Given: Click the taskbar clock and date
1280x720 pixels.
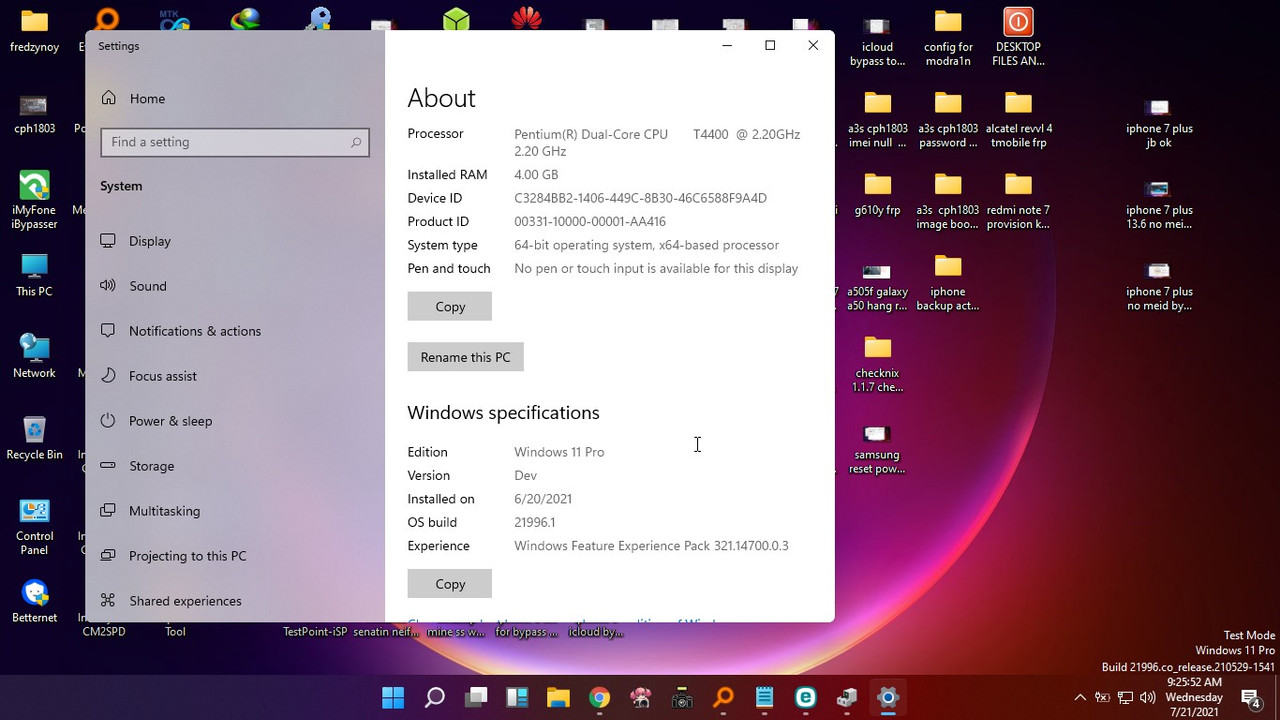Looking at the screenshot, I should 1193,697.
